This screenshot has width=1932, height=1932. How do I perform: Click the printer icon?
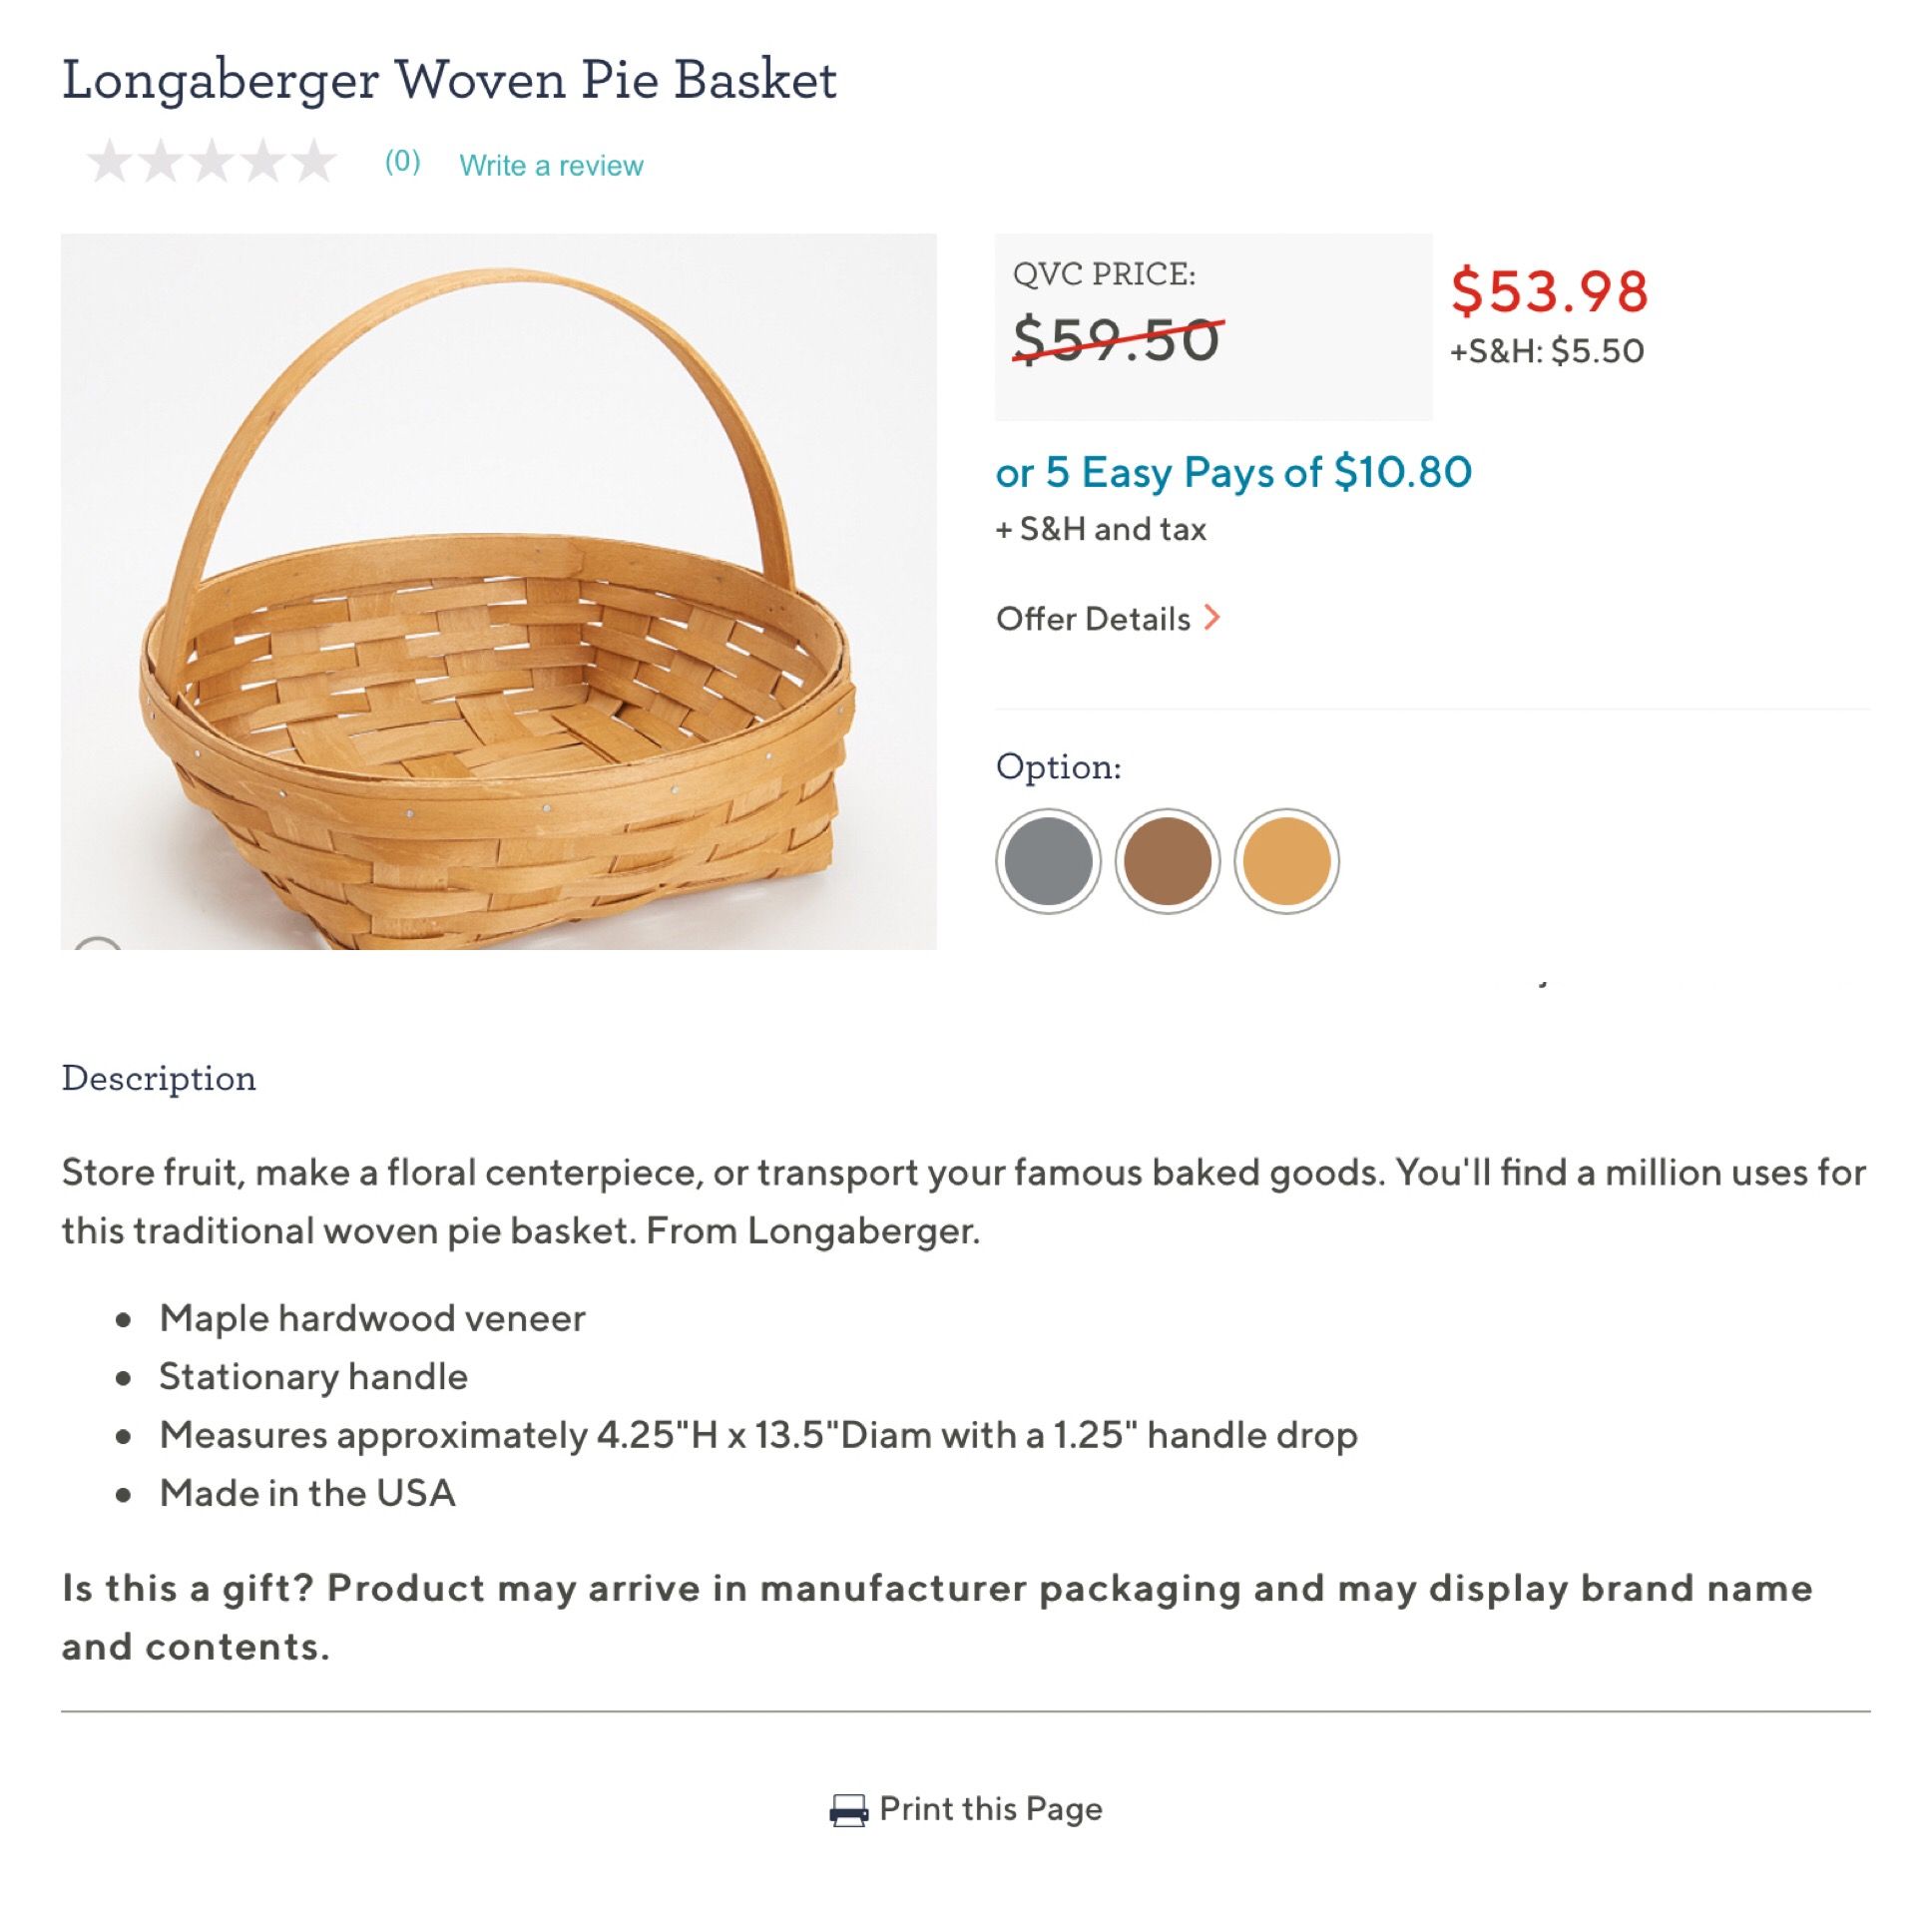(x=848, y=1810)
